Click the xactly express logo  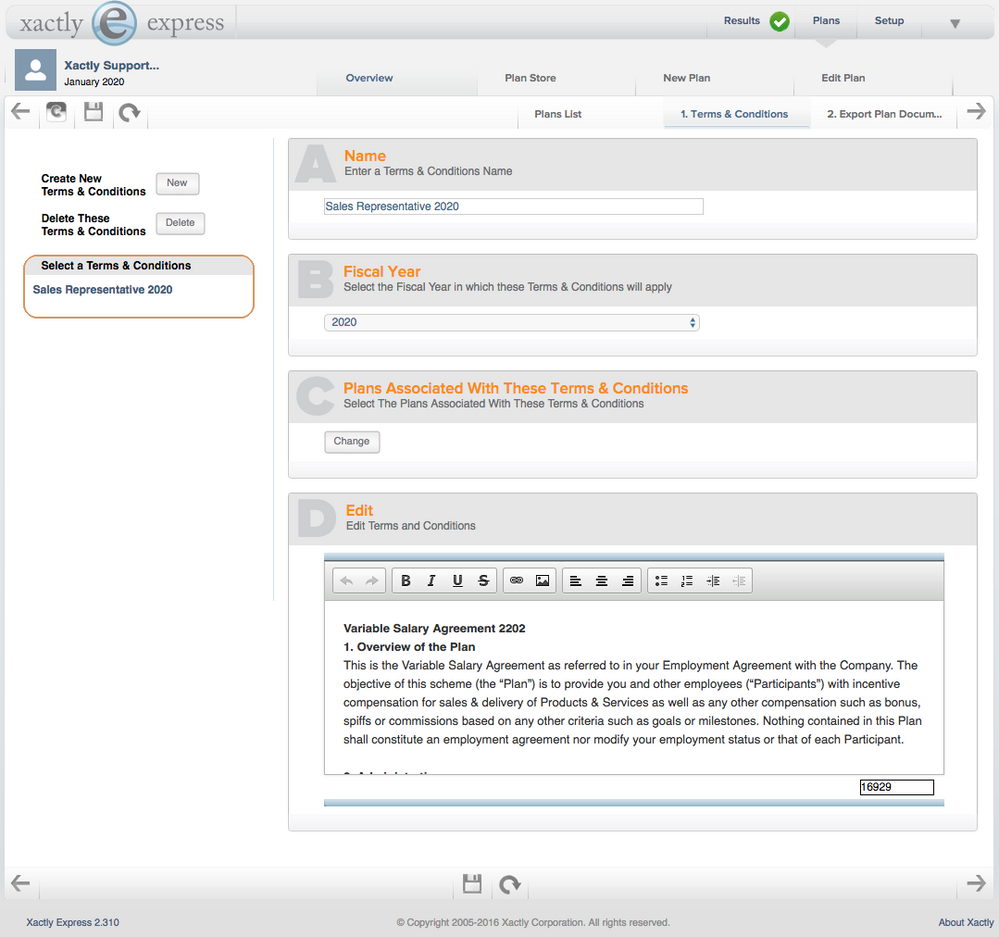click(122, 23)
